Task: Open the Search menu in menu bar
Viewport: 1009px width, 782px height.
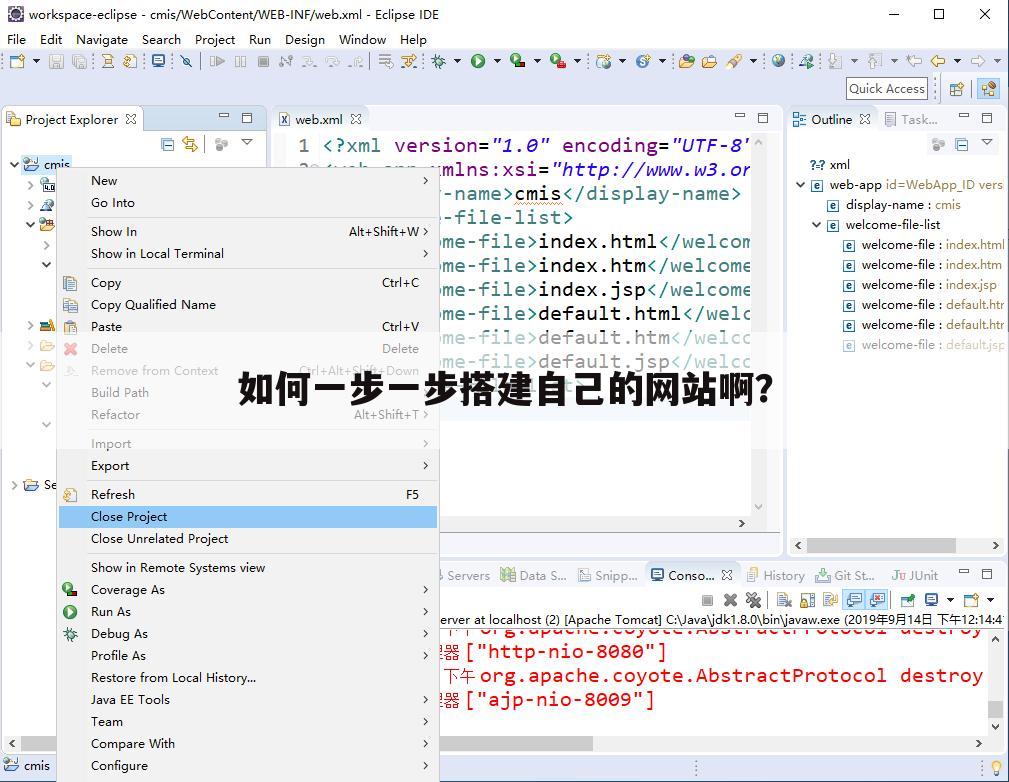Action: click(161, 39)
